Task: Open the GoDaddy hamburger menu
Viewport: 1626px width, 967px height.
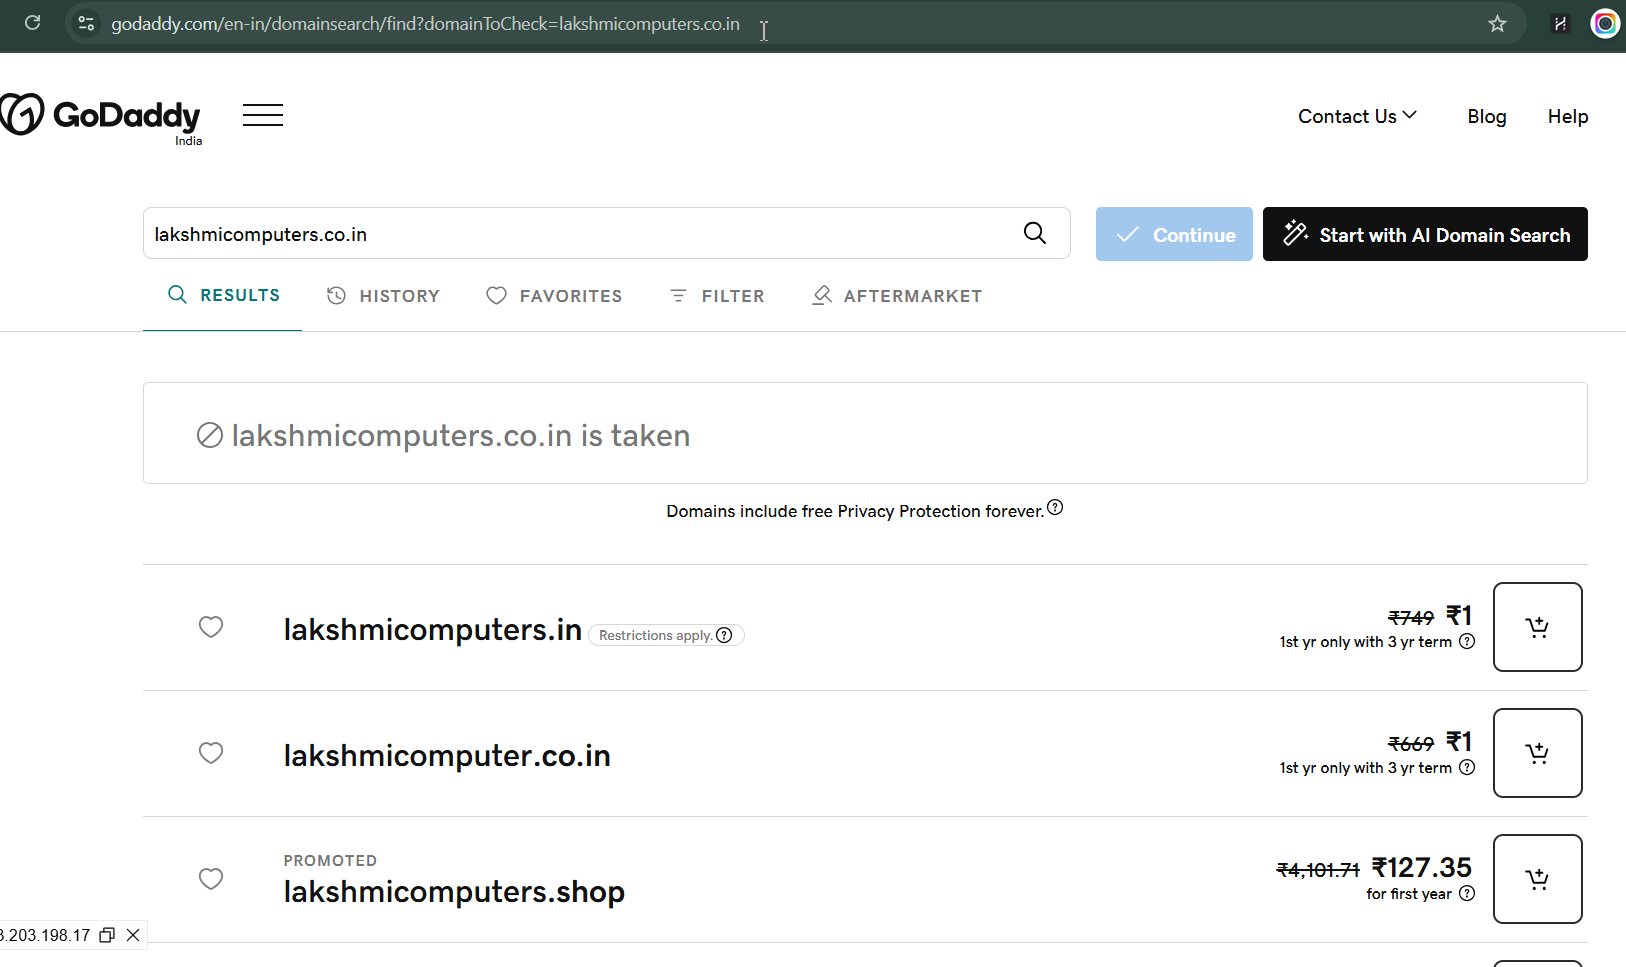Action: click(262, 115)
